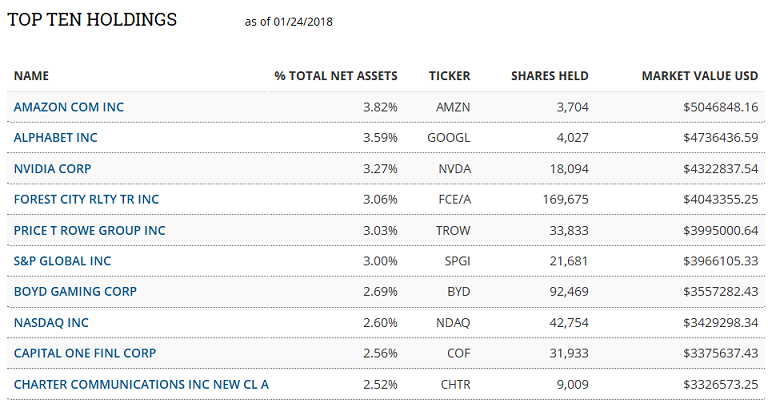The height and width of the screenshot is (412, 772).
Task: Click the SHARES HELD column header
Action: coord(549,76)
